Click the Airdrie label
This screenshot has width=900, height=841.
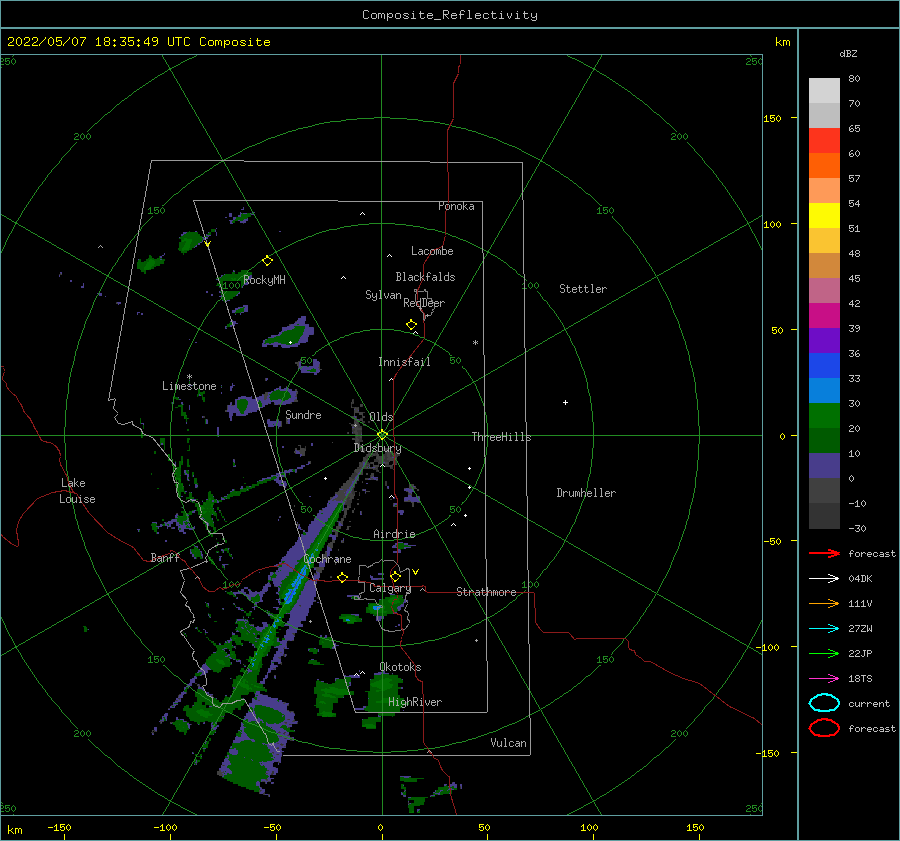tap(394, 534)
